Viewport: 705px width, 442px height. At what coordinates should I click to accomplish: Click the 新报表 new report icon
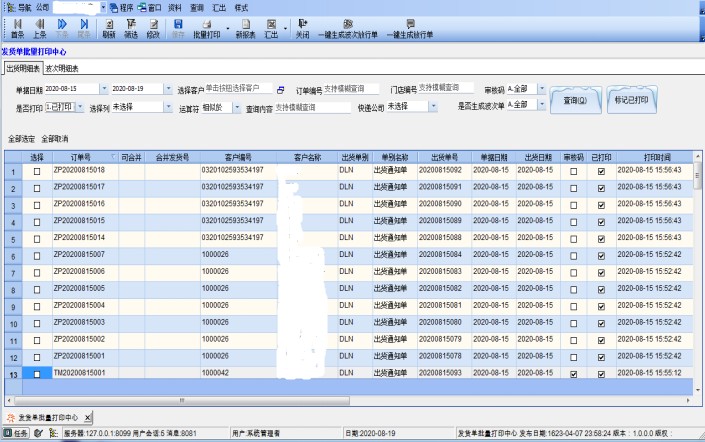click(245, 29)
